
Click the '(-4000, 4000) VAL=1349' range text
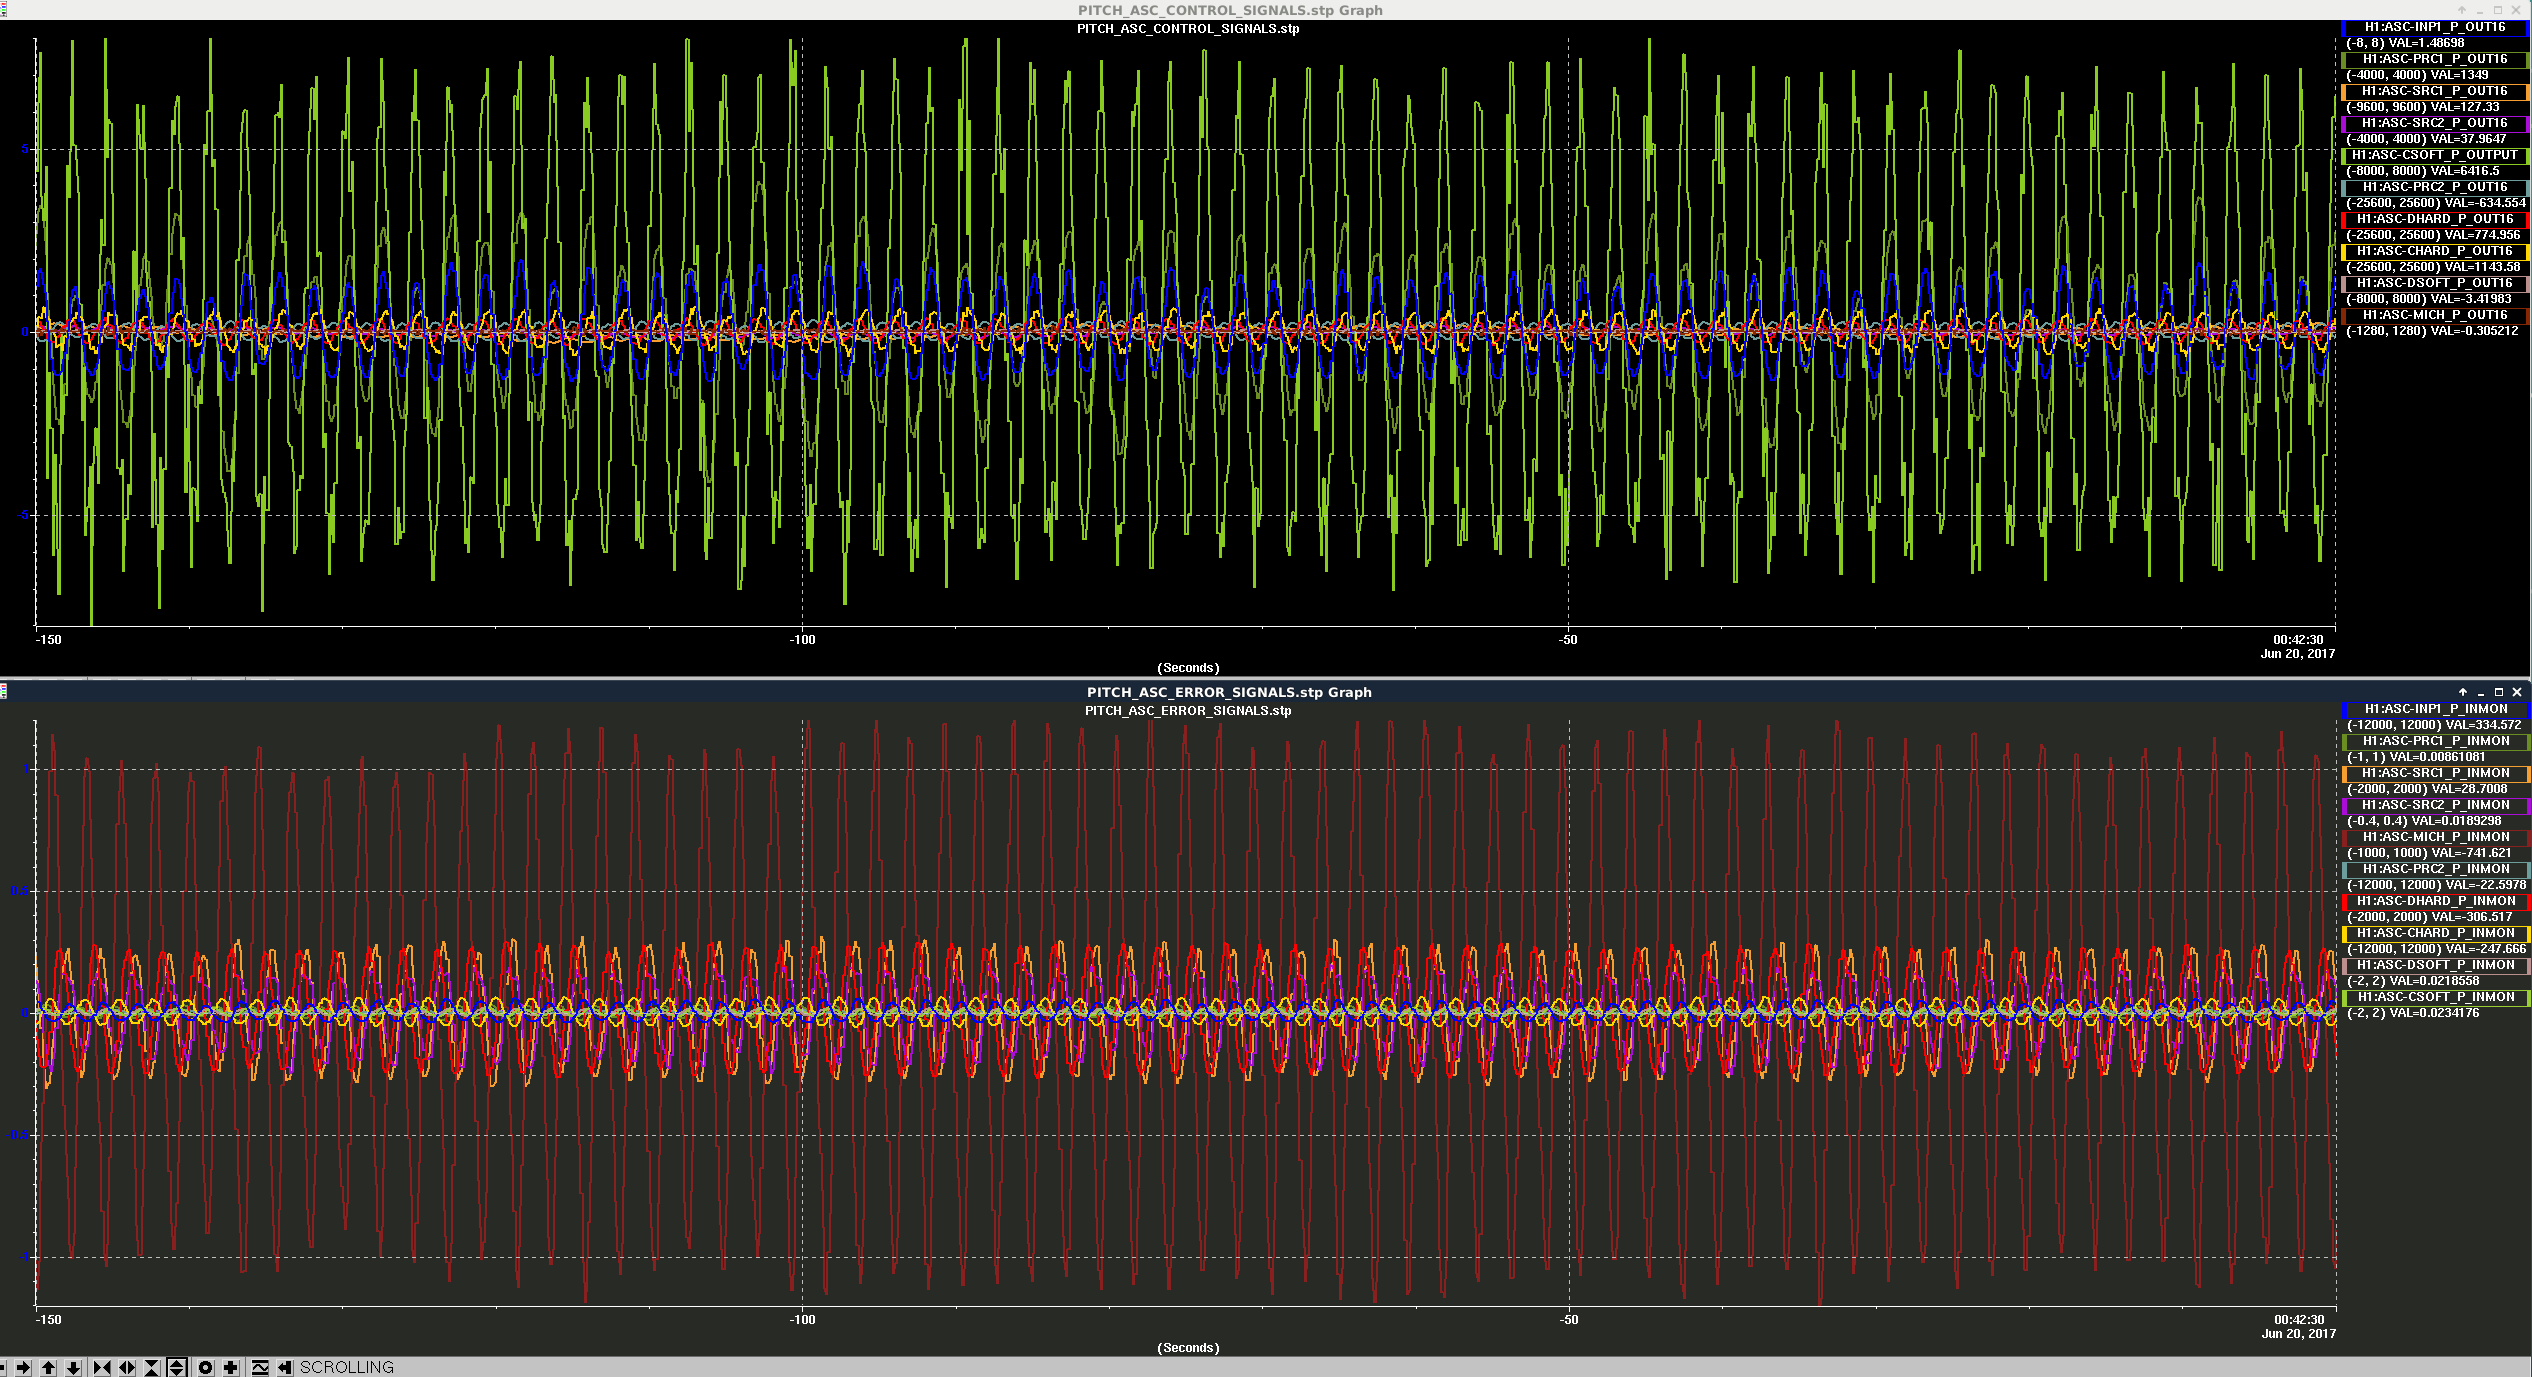(x=2416, y=75)
